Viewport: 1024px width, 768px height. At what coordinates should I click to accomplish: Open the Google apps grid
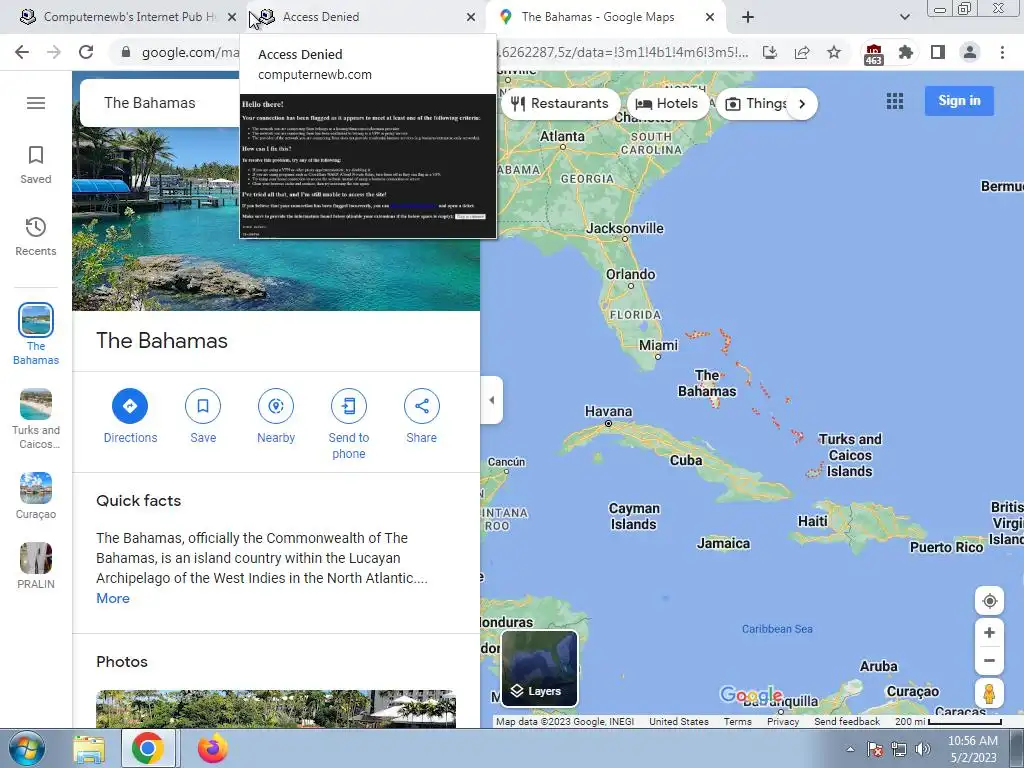pos(895,101)
